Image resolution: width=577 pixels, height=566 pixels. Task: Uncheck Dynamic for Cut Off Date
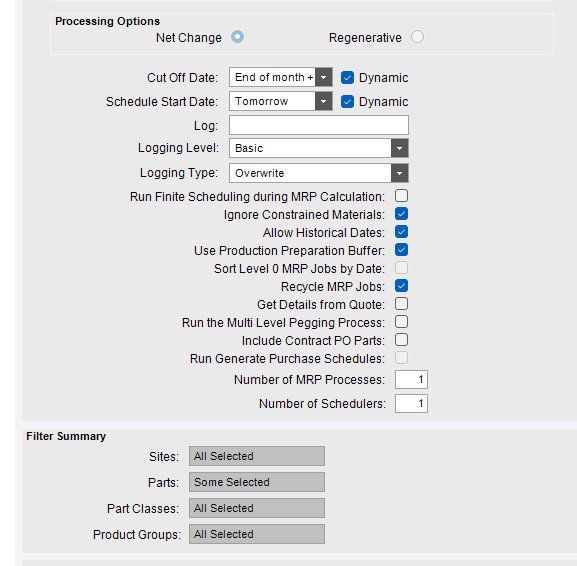(347, 78)
